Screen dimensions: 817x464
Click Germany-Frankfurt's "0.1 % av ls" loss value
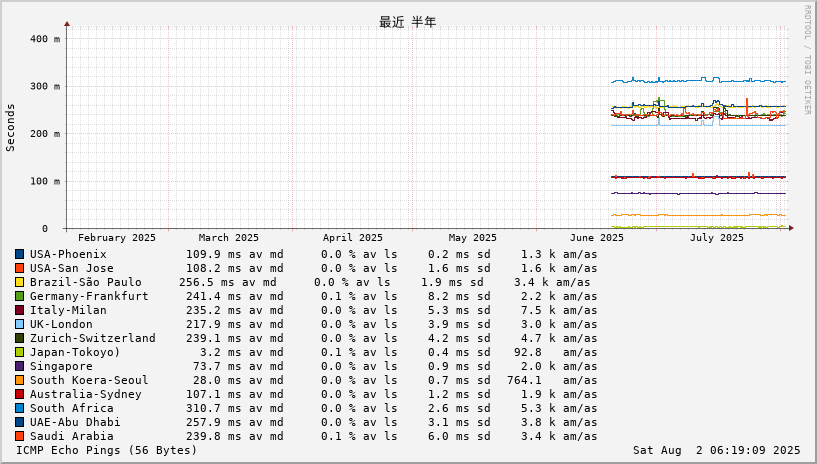coord(359,296)
